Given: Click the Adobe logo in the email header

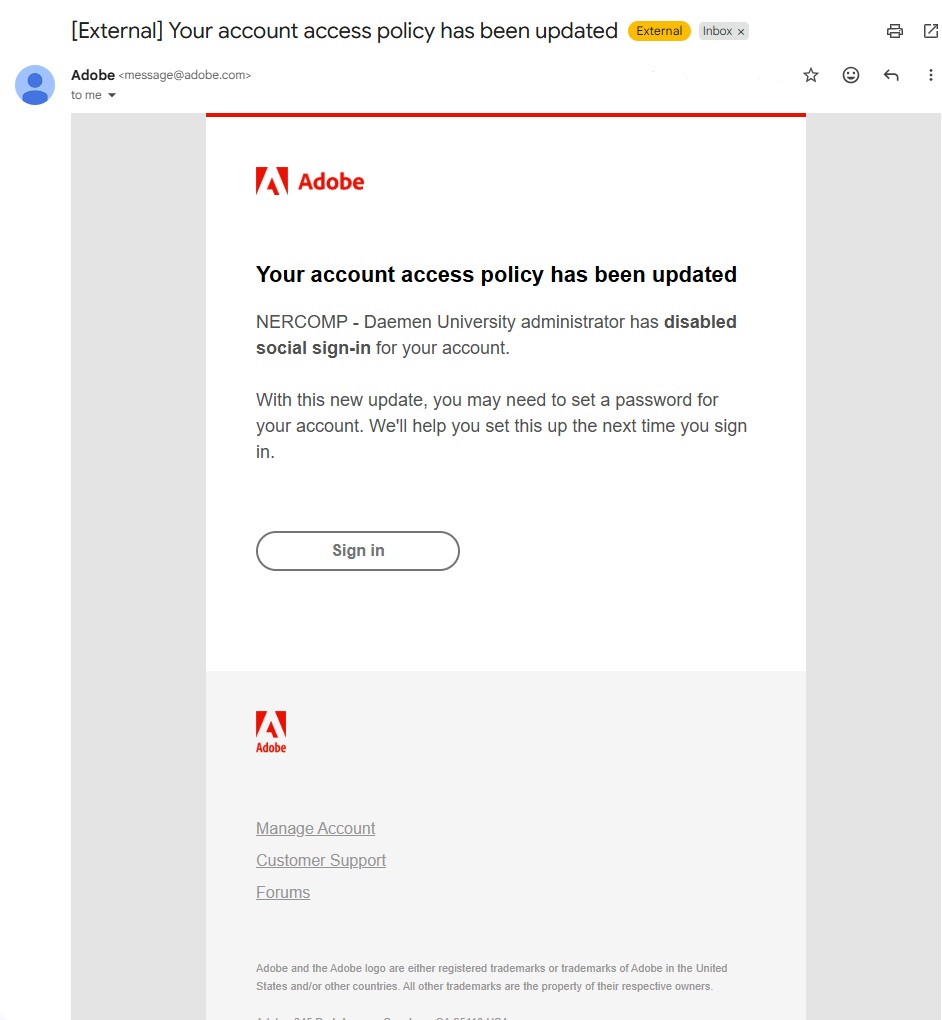Looking at the screenshot, I should point(310,181).
